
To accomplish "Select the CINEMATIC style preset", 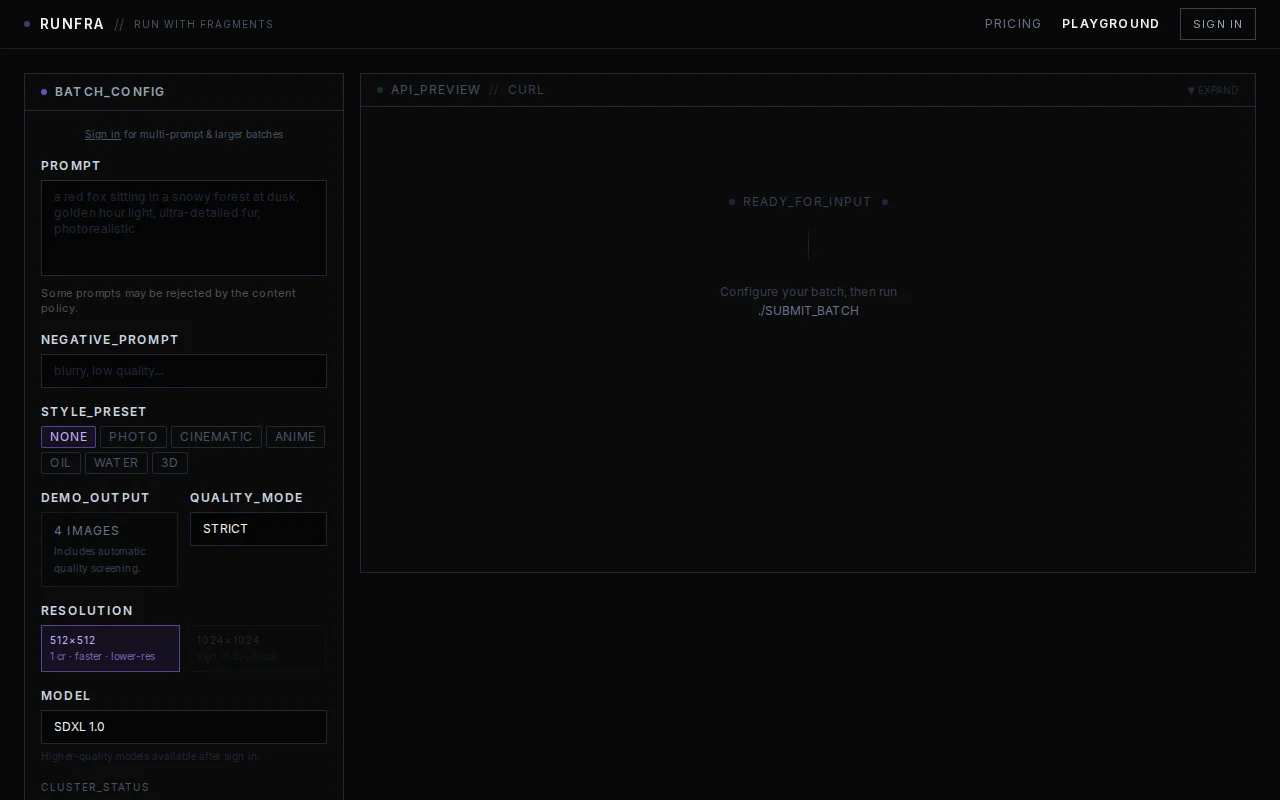I will (216, 437).
